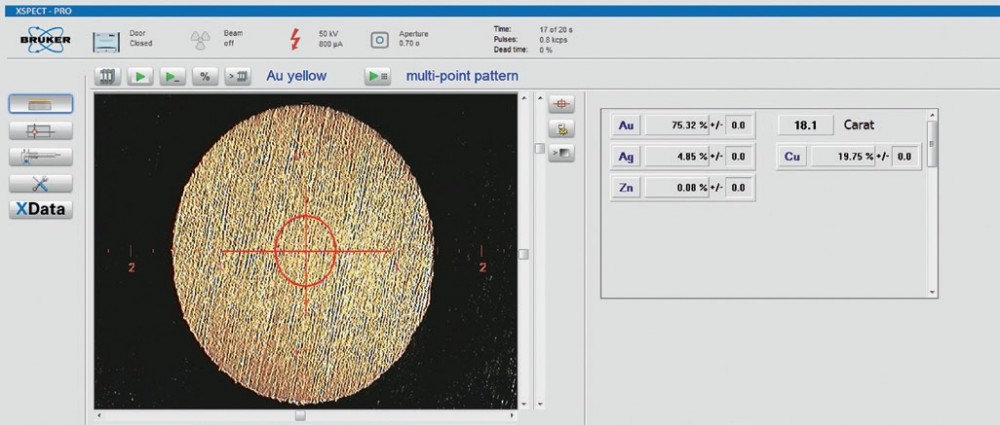Screen dimensions: 1000x425
Task: Open the wrench and screwdriver settings
Action: click(x=41, y=183)
